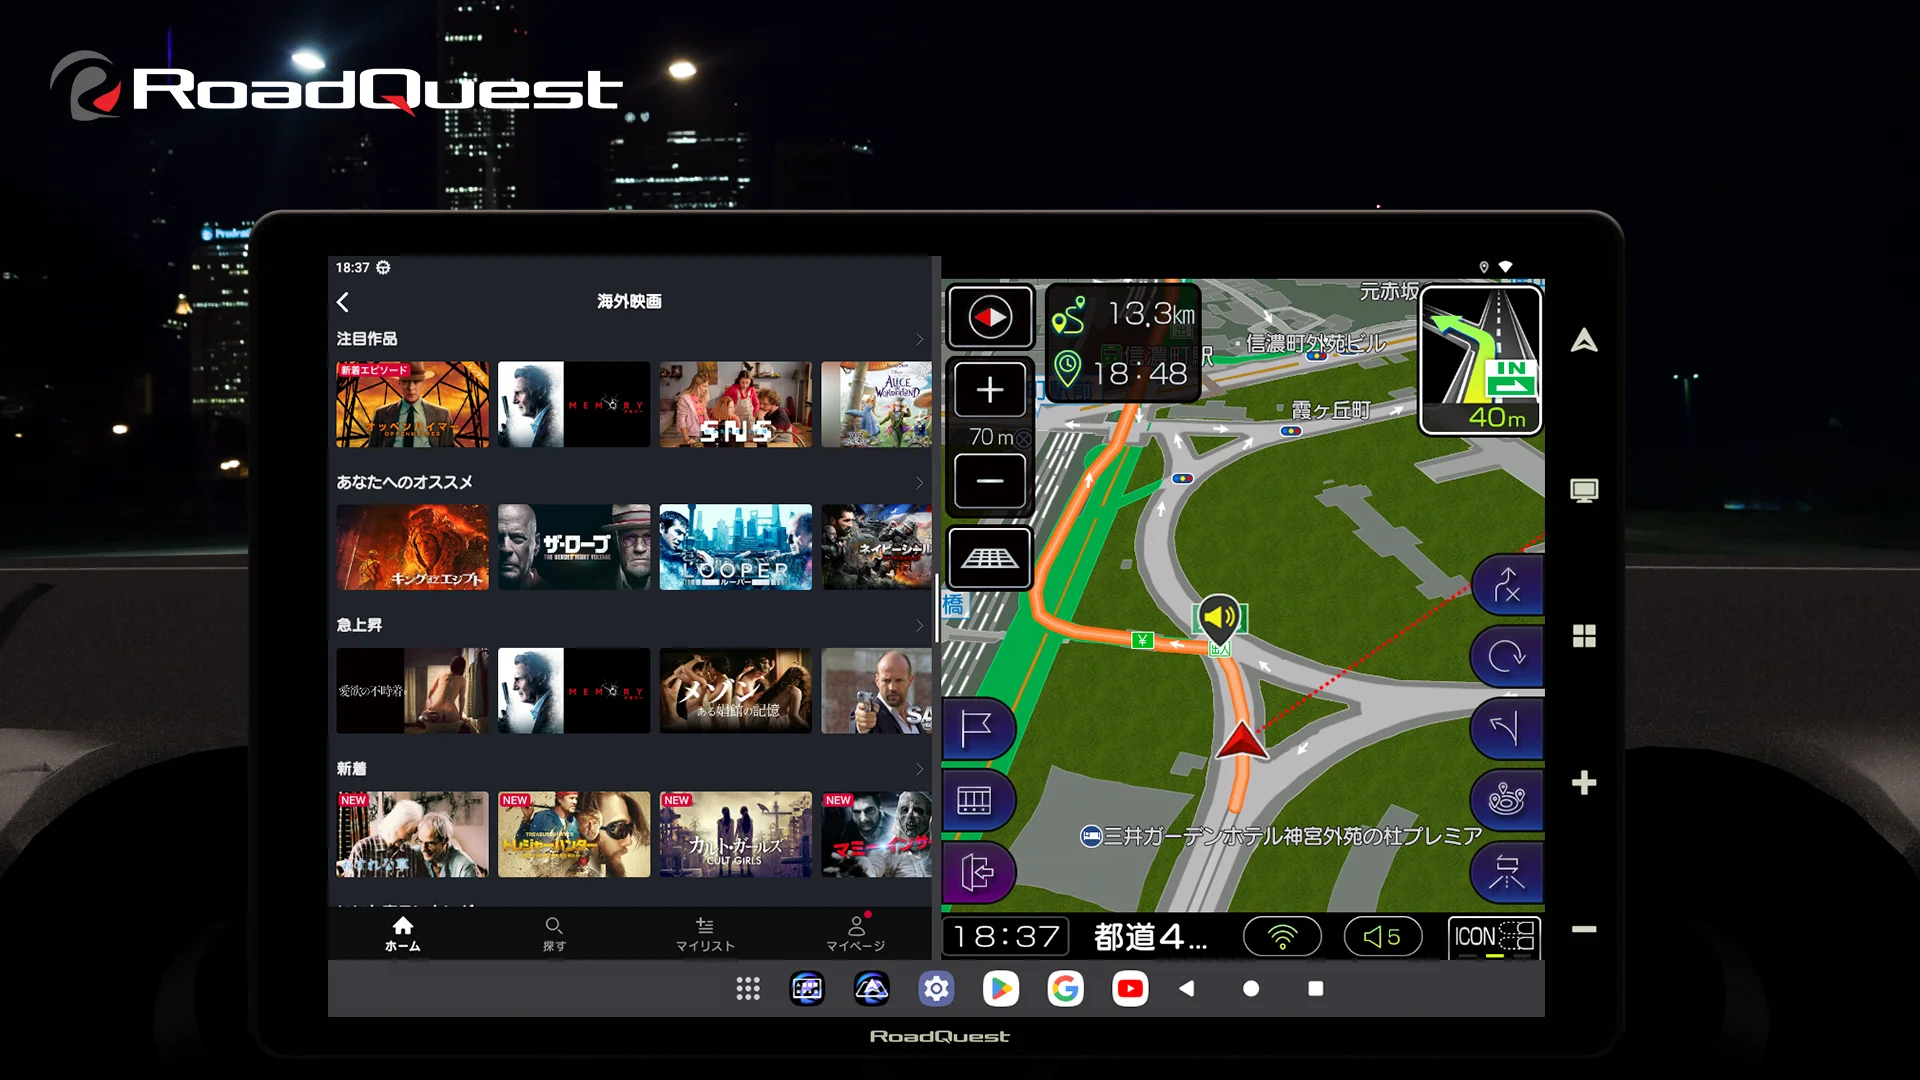Tap the voice guidance speaker icon
Viewport: 1920px width, 1080px height.
point(1219,619)
